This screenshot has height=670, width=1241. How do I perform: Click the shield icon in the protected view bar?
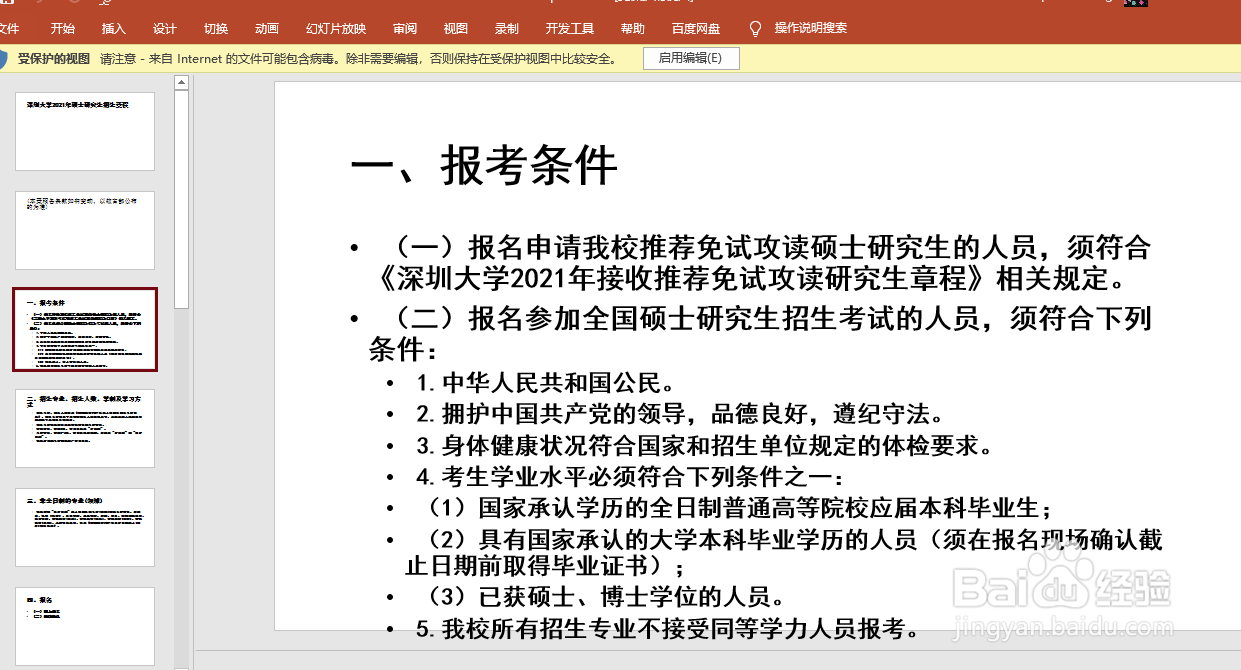tap(3, 59)
